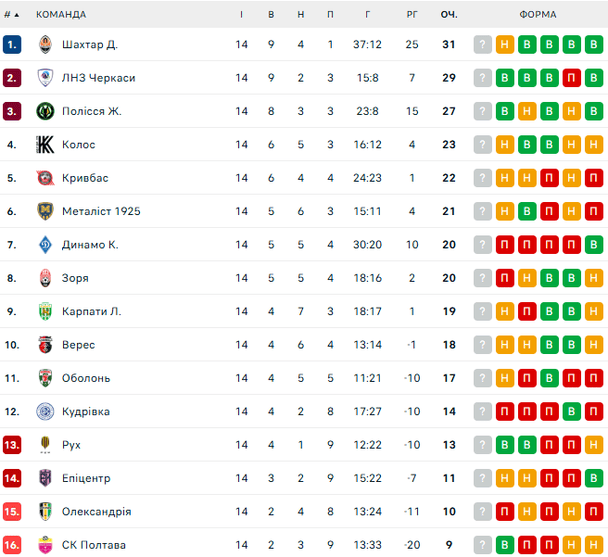The image size is (608, 557).
Task: Click the КОМАНДА column header
Action: [61, 15]
